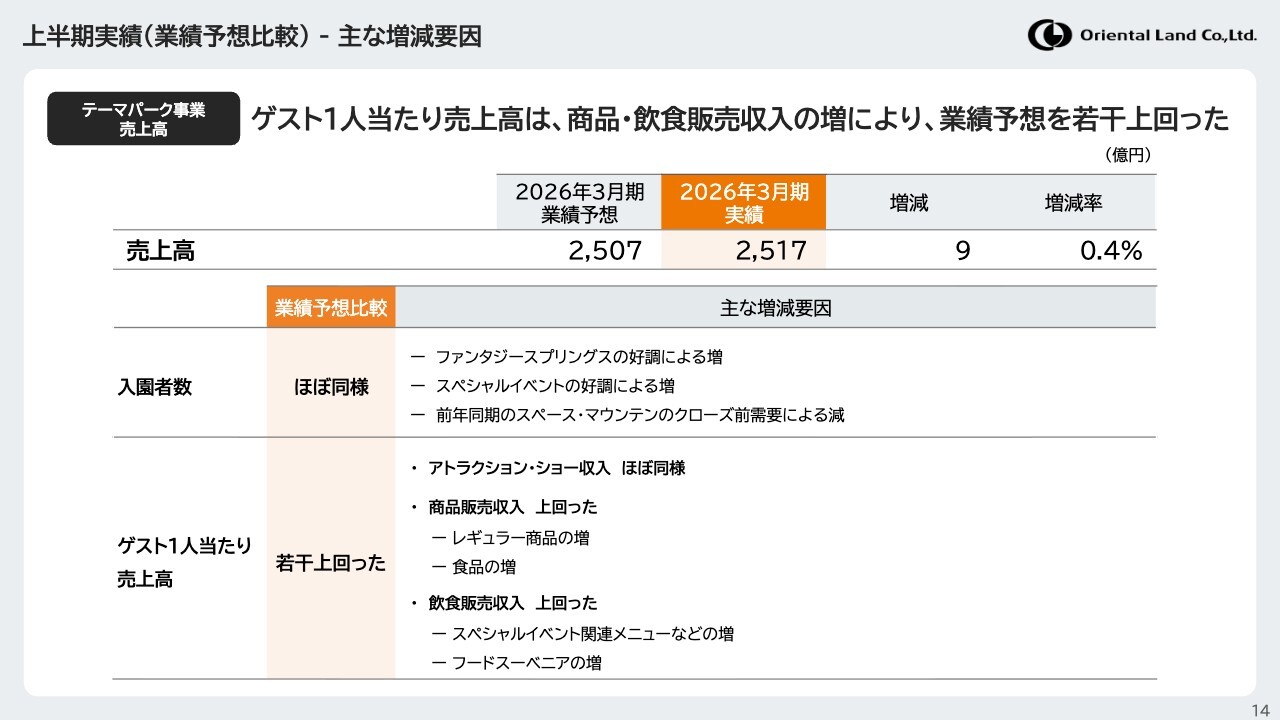This screenshot has width=1280, height=720.
Task: Click the ファンタジースプリングスの好調による増 line
Action: (x=578, y=357)
